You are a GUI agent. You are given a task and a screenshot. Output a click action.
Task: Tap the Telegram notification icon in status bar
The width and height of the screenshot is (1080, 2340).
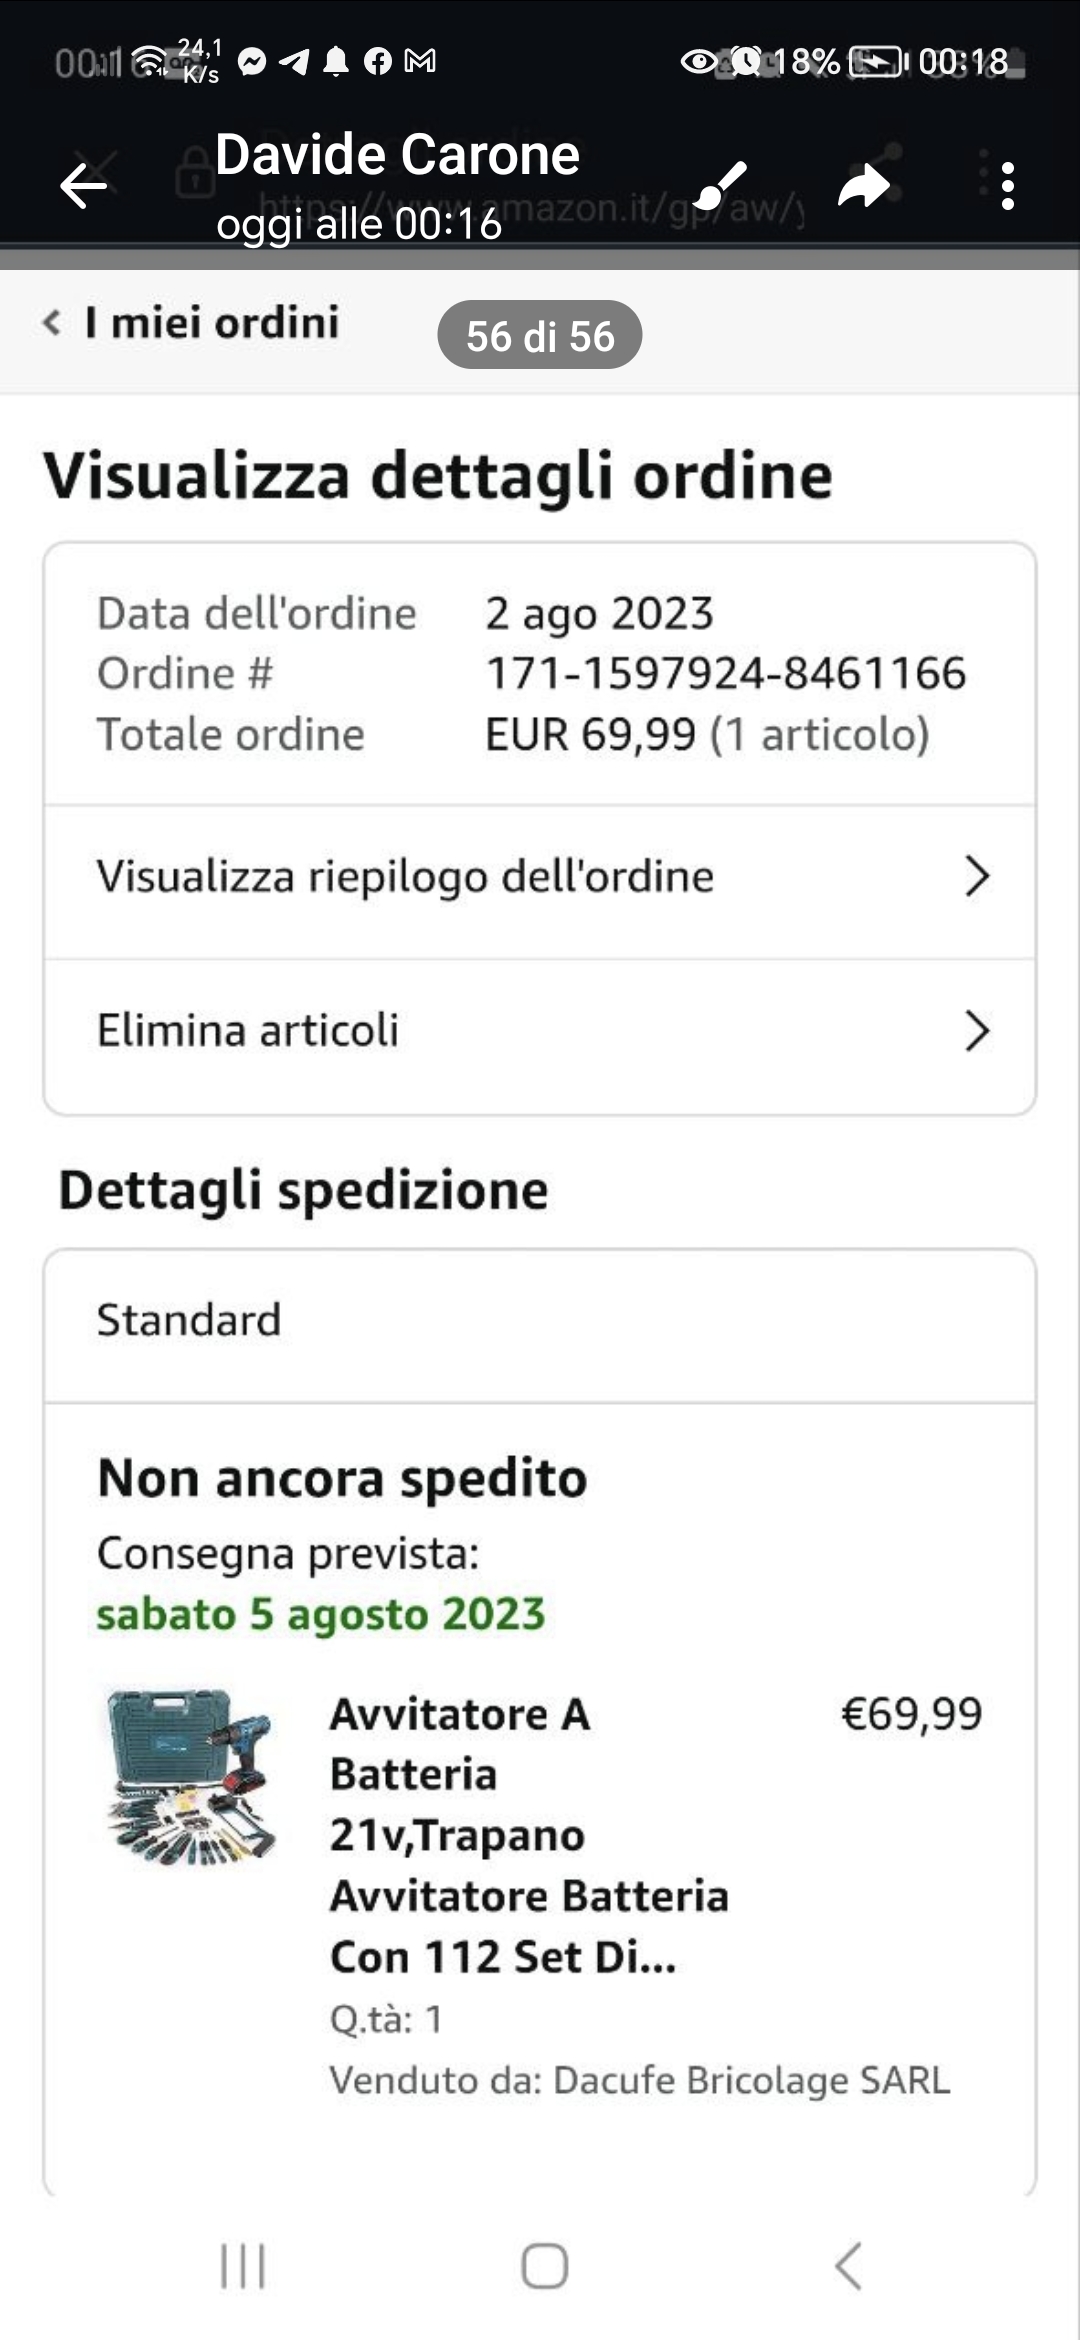[x=294, y=62]
